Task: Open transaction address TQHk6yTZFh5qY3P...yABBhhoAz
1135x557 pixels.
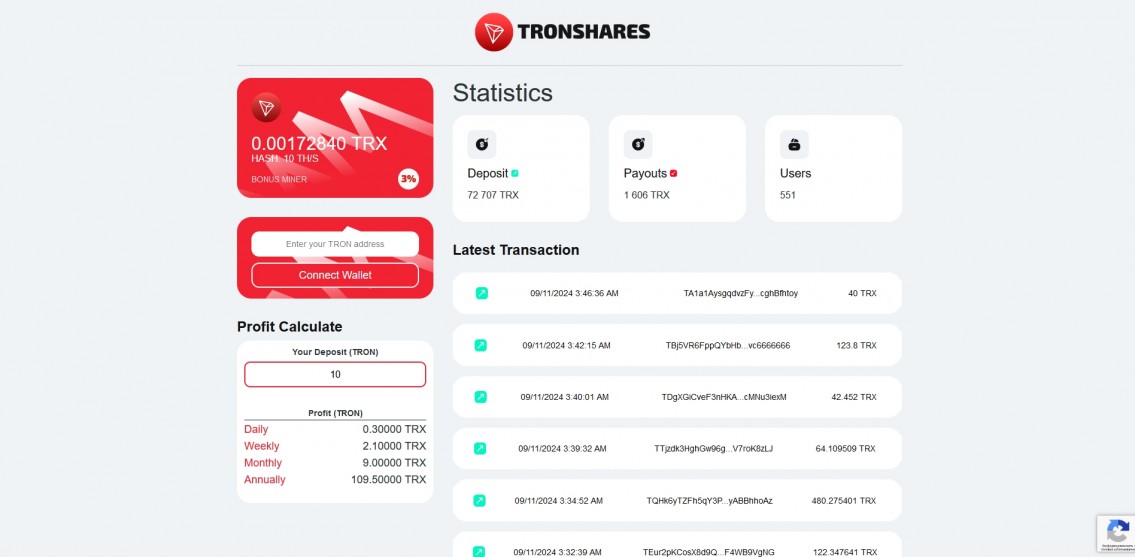Action: 709,501
